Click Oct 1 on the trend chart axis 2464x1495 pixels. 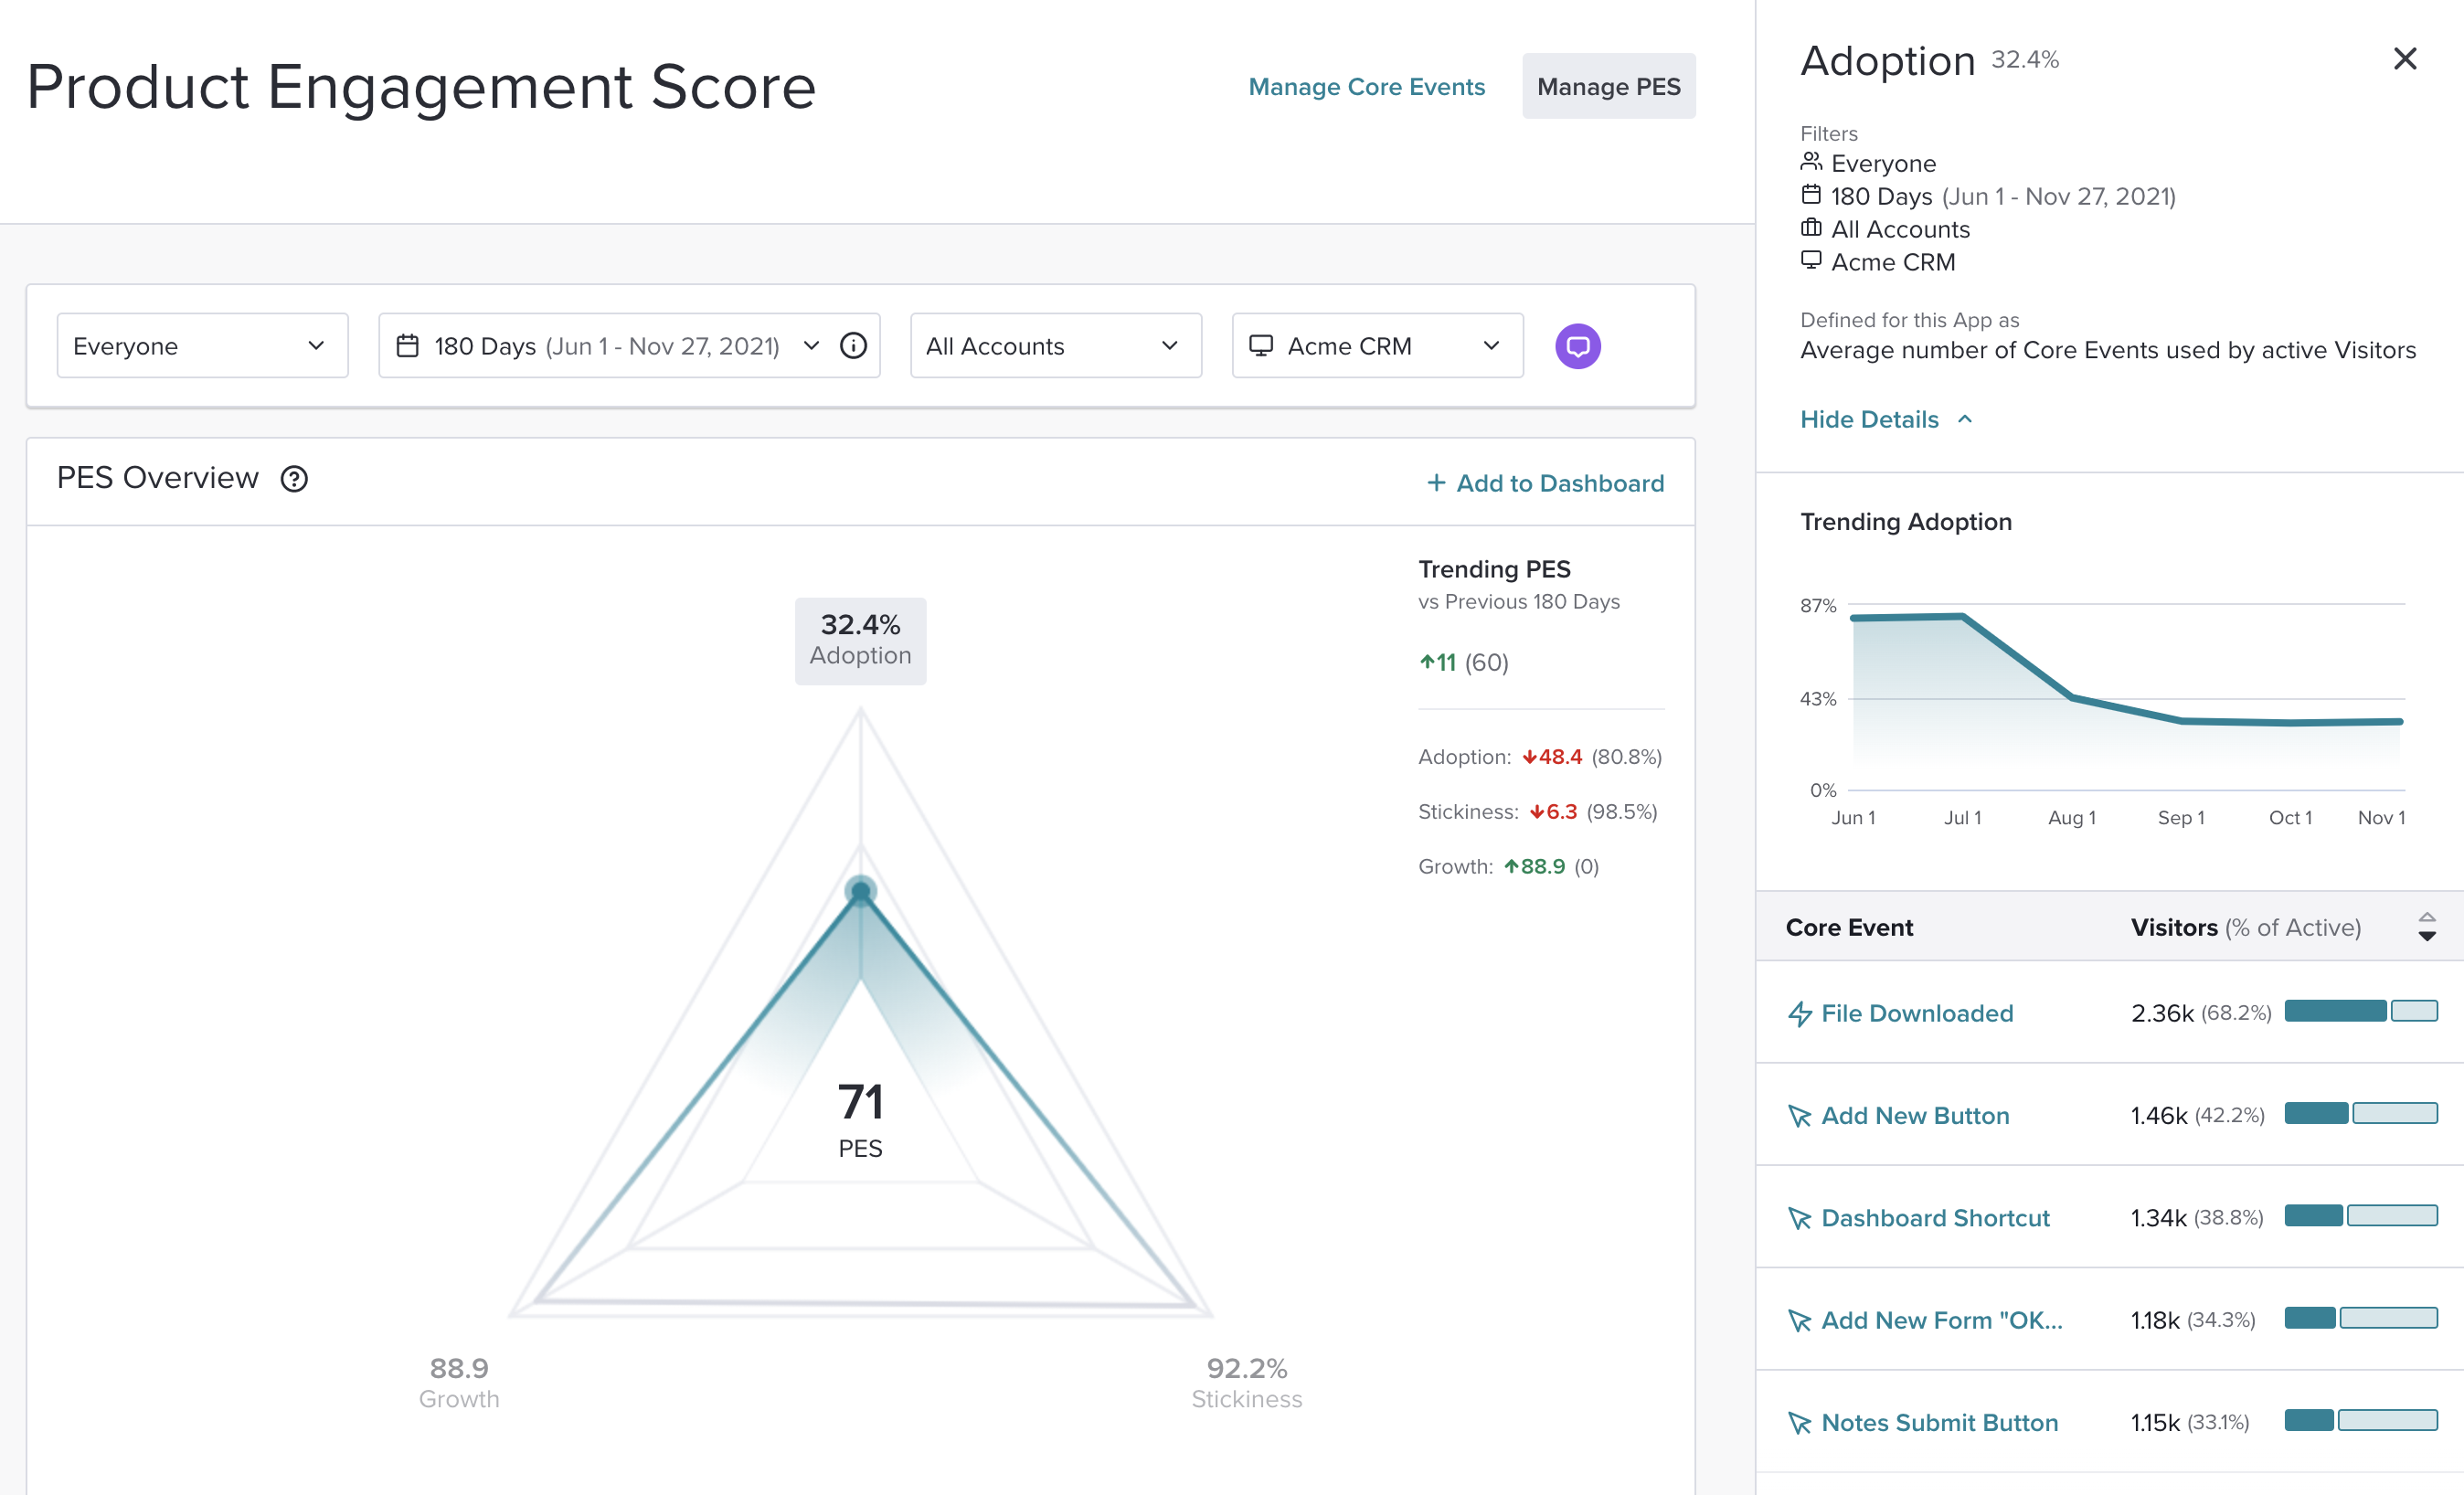point(2290,818)
